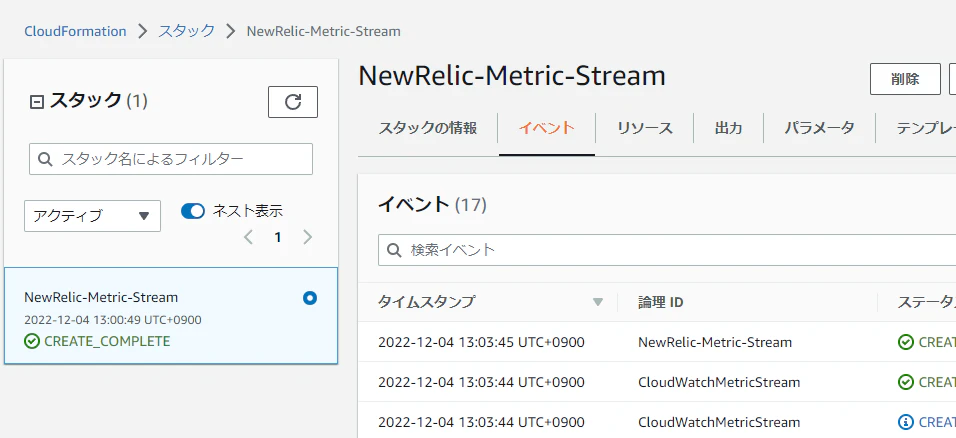This screenshot has width=956, height=438.
Task: Click the NewRelic-Metric-Stream breadcrumb text
Action: [x=324, y=31]
